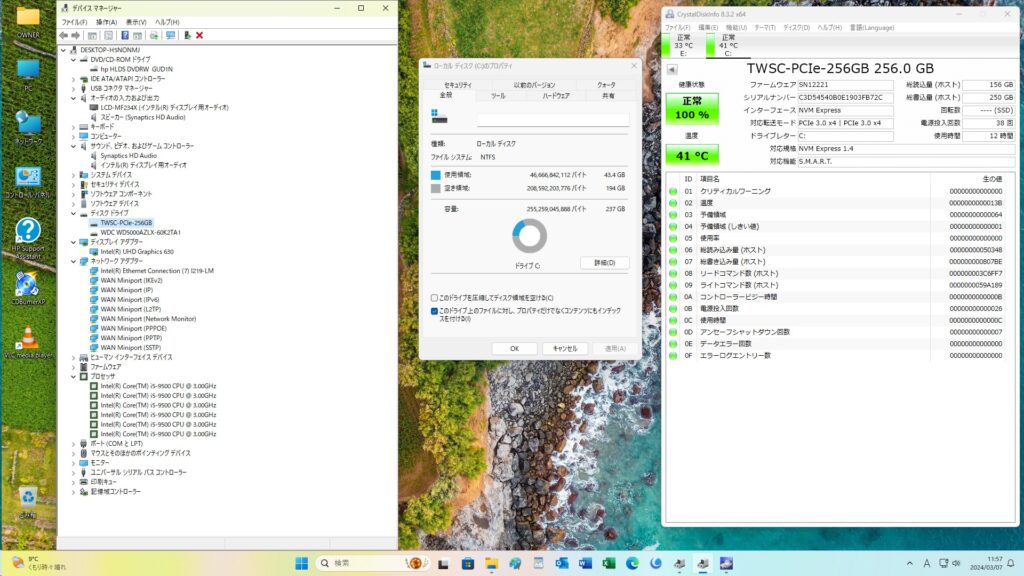This screenshot has width=1024, height=576.
Task: Open HP Support Assistant desktop icon
Action: point(27,234)
